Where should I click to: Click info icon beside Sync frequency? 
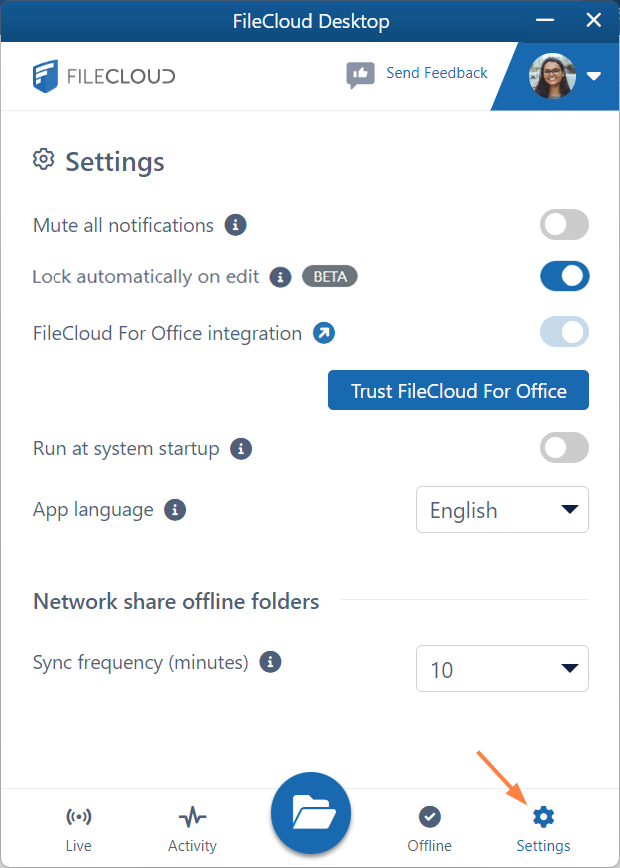[x=270, y=662]
